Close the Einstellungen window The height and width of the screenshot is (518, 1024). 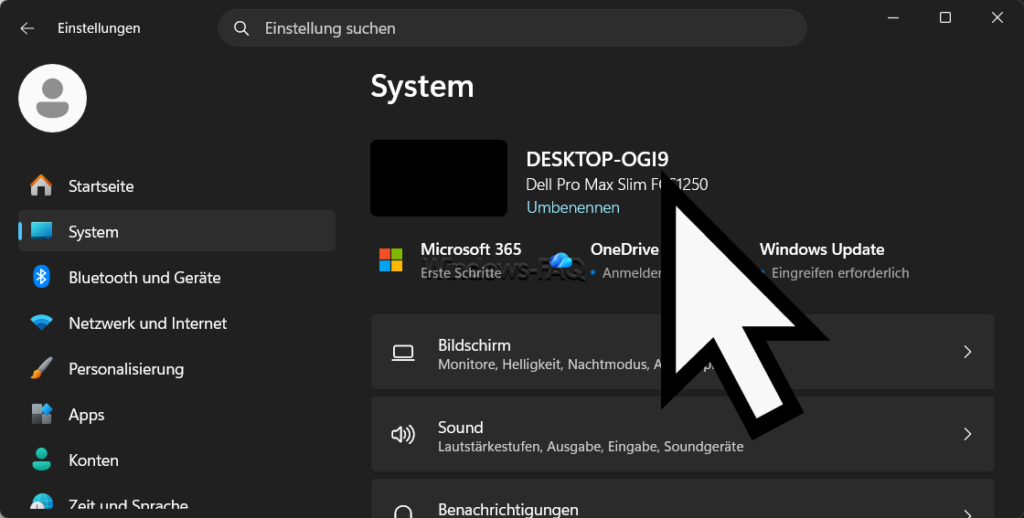997,18
